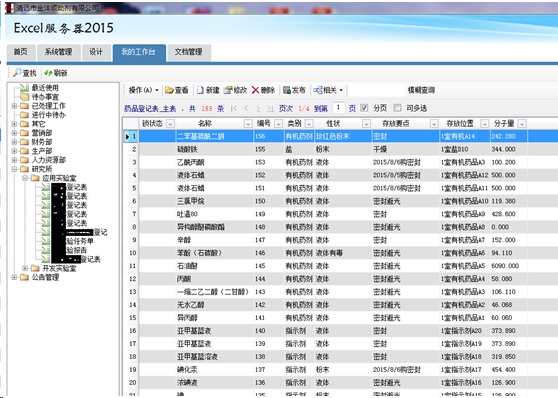
Task: Click the 到第 page number input field
Action: click(339, 108)
